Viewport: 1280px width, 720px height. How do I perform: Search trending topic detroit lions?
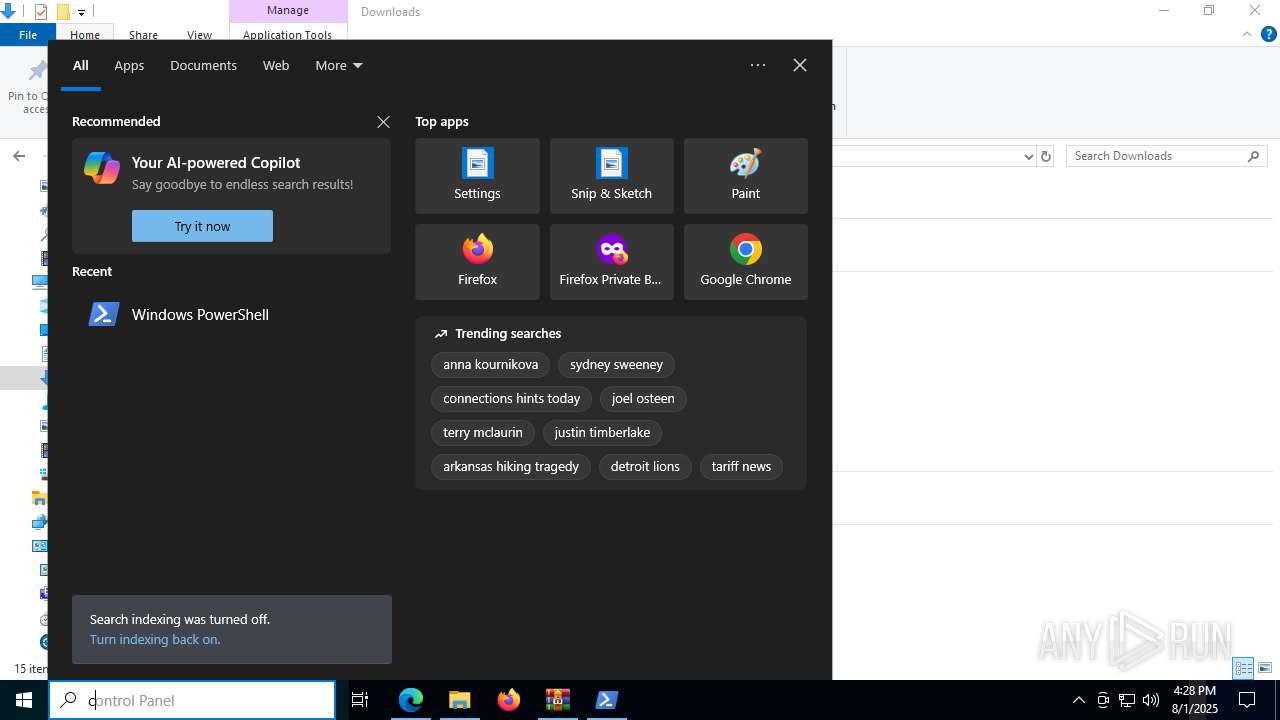645,467
